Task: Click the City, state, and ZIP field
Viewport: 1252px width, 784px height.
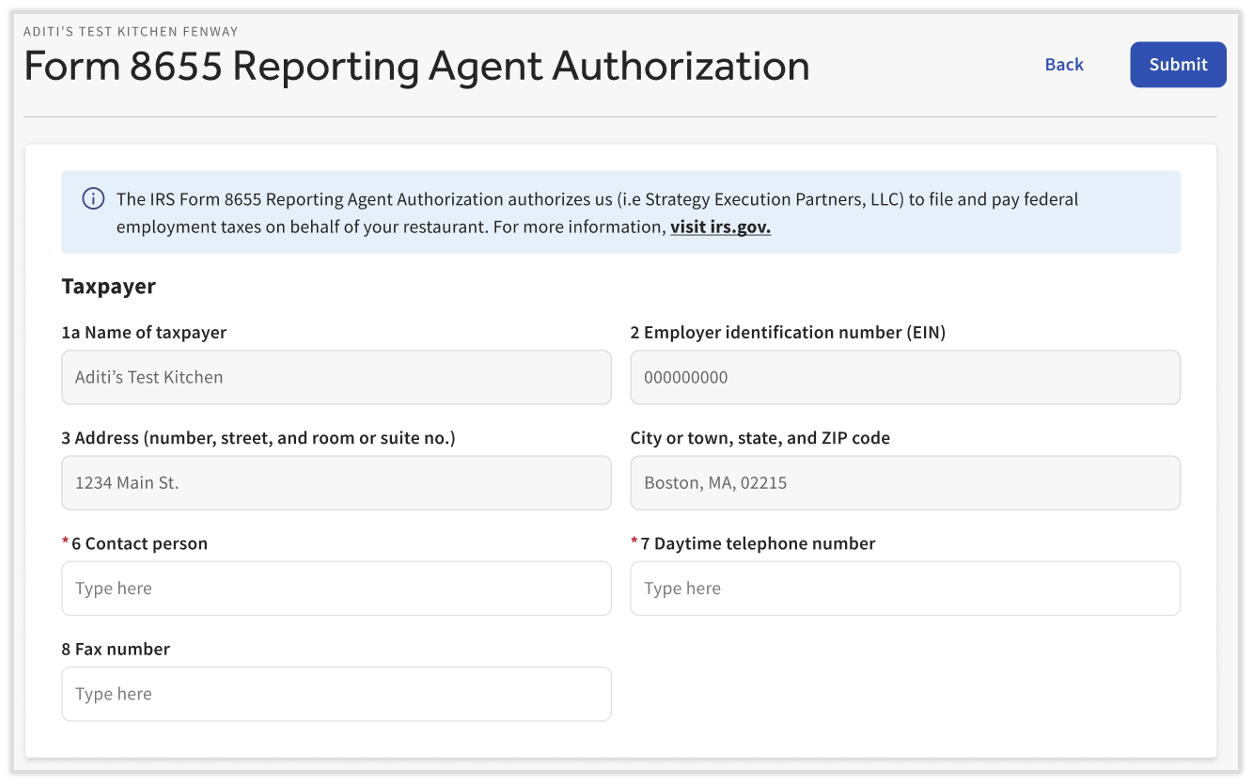Action: (905, 482)
